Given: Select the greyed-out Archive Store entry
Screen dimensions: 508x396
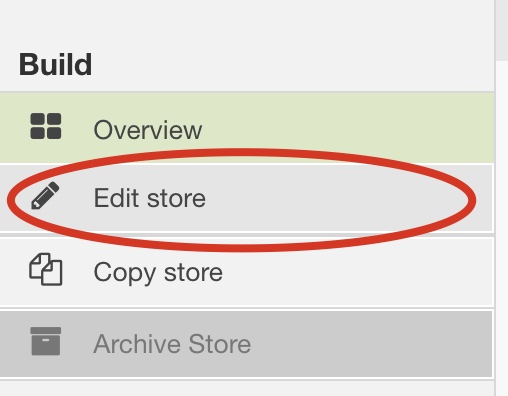Looking at the screenshot, I should 247,344.
